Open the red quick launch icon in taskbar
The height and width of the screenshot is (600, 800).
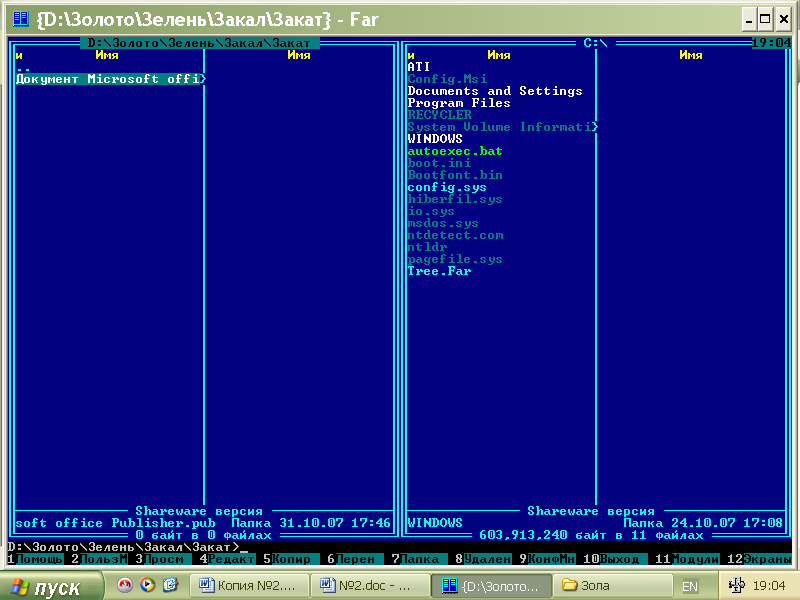pos(124,585)
